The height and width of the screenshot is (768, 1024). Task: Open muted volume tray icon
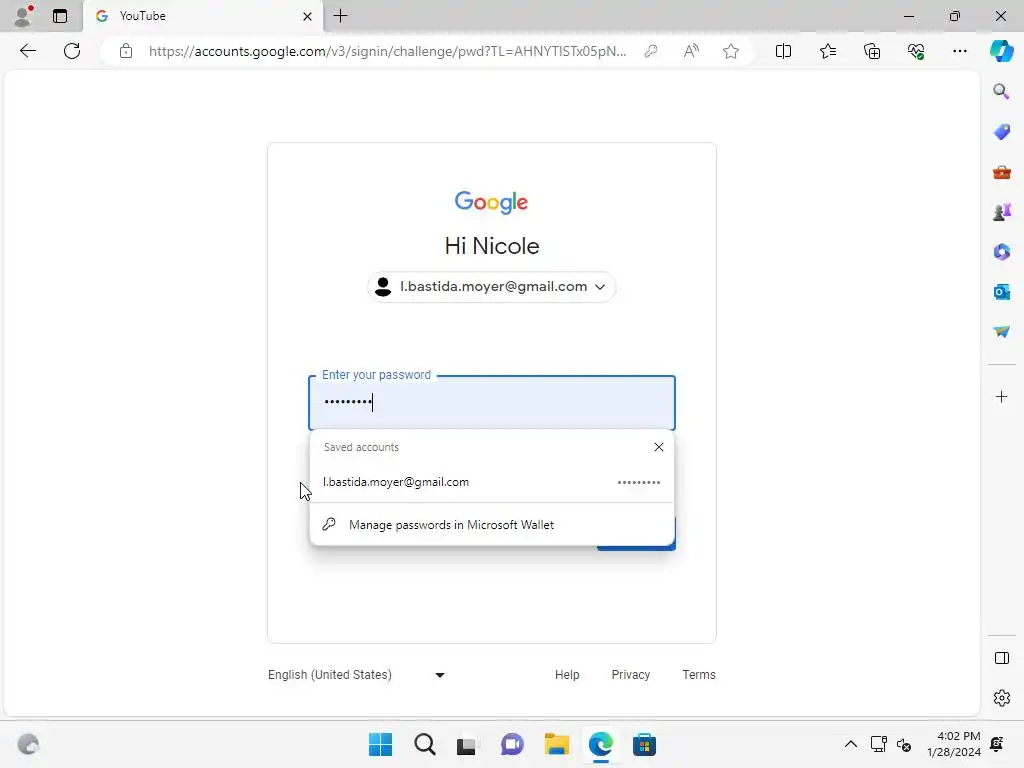(x=904, y=744)
